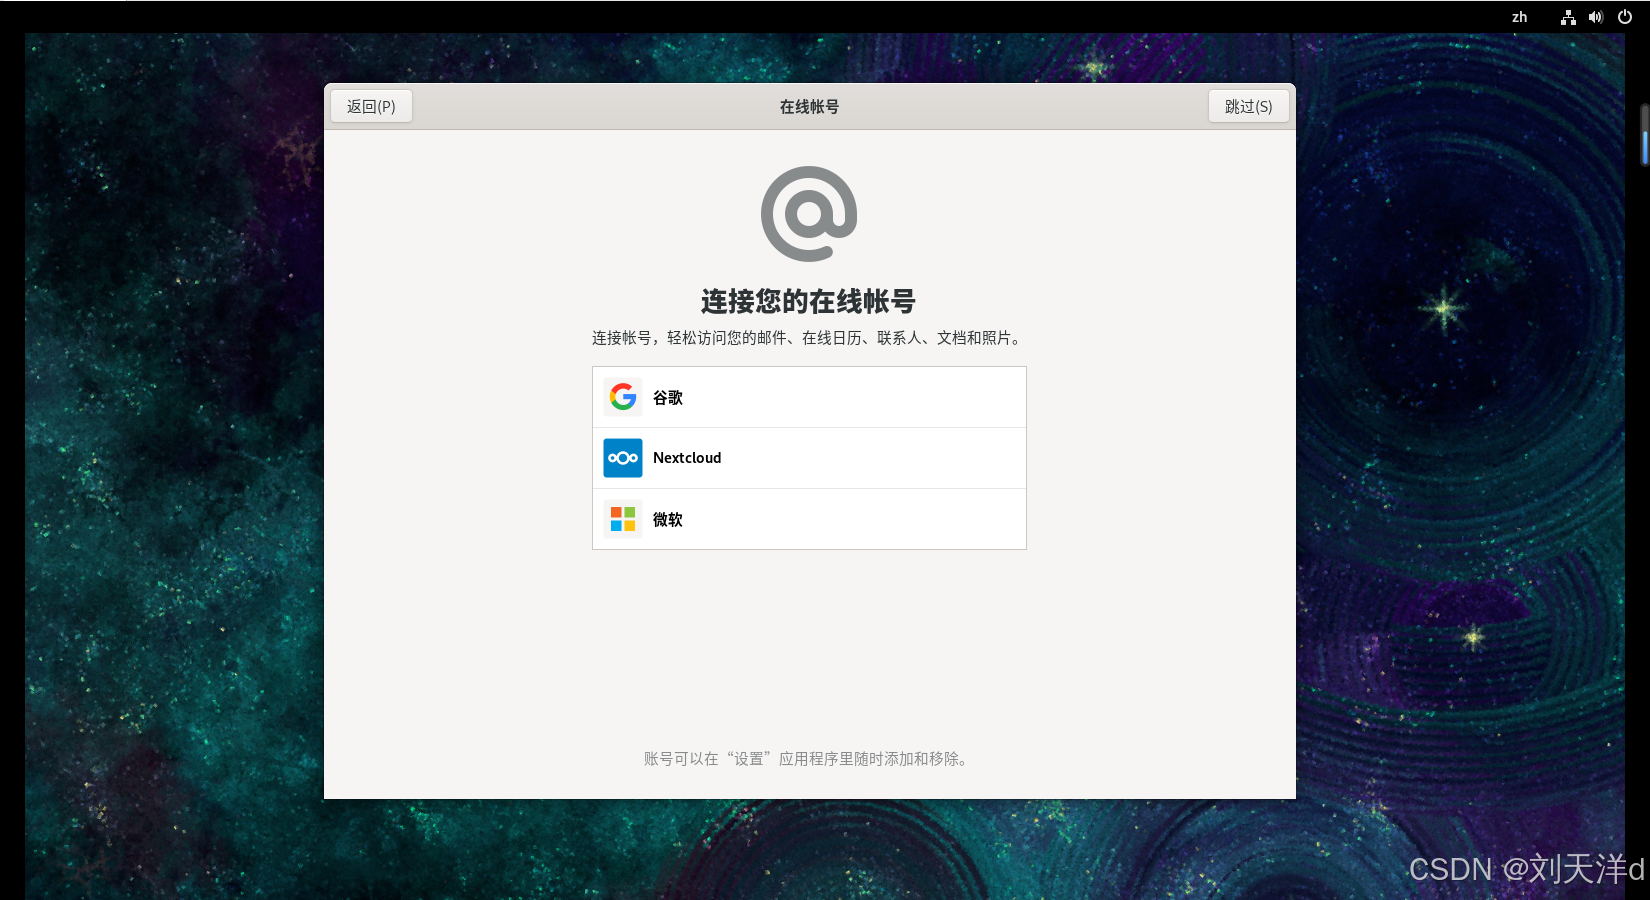This screenshot has height=900, width=1650.
Task: Open the network status icon in top bar
Action: click(1568, 17)
